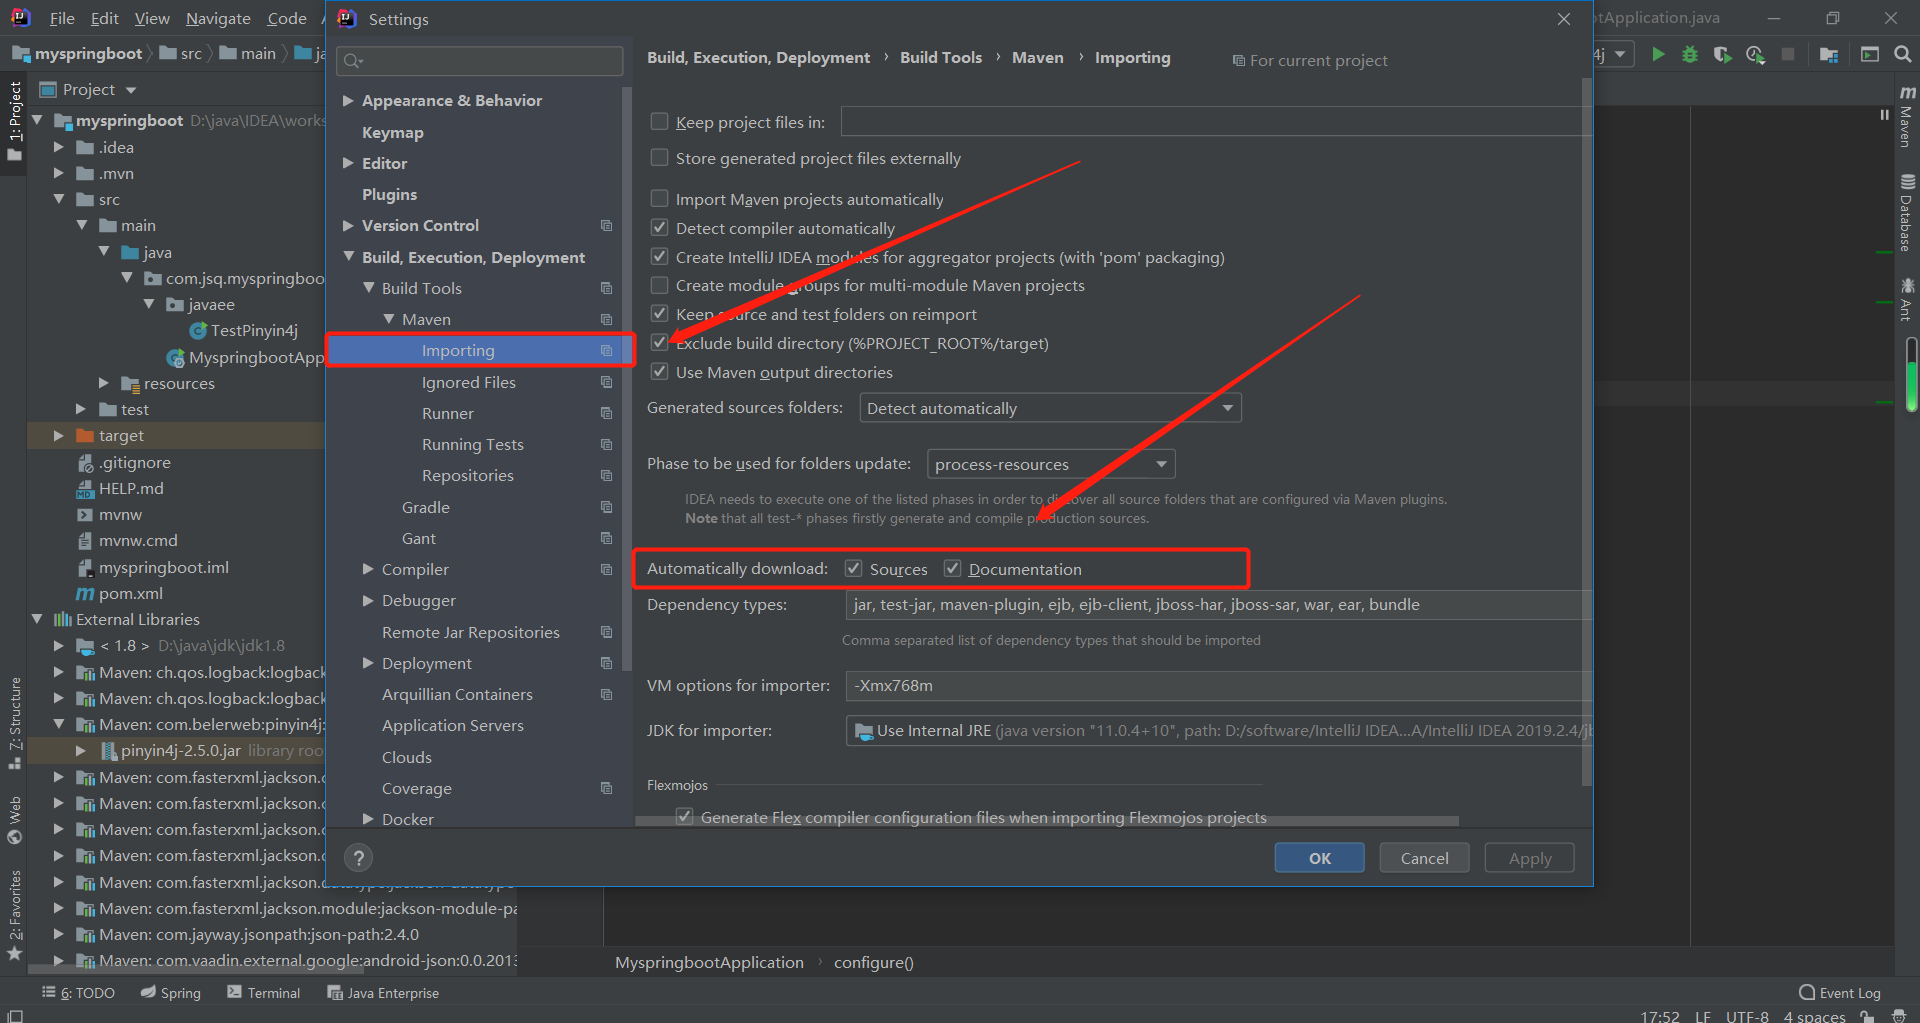This screenshot has height=1023, width=1920.
Task: Open the View menu
Action: tap(152, 18)
